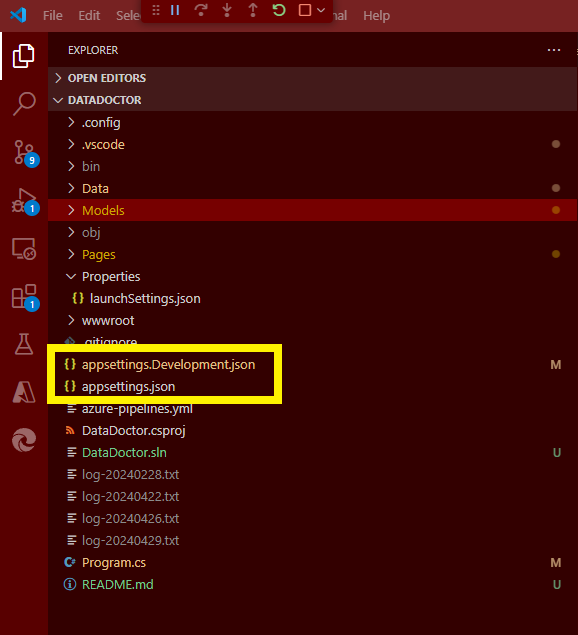
Task: Open the Run and Debug view
Action: tap(25, 201)
